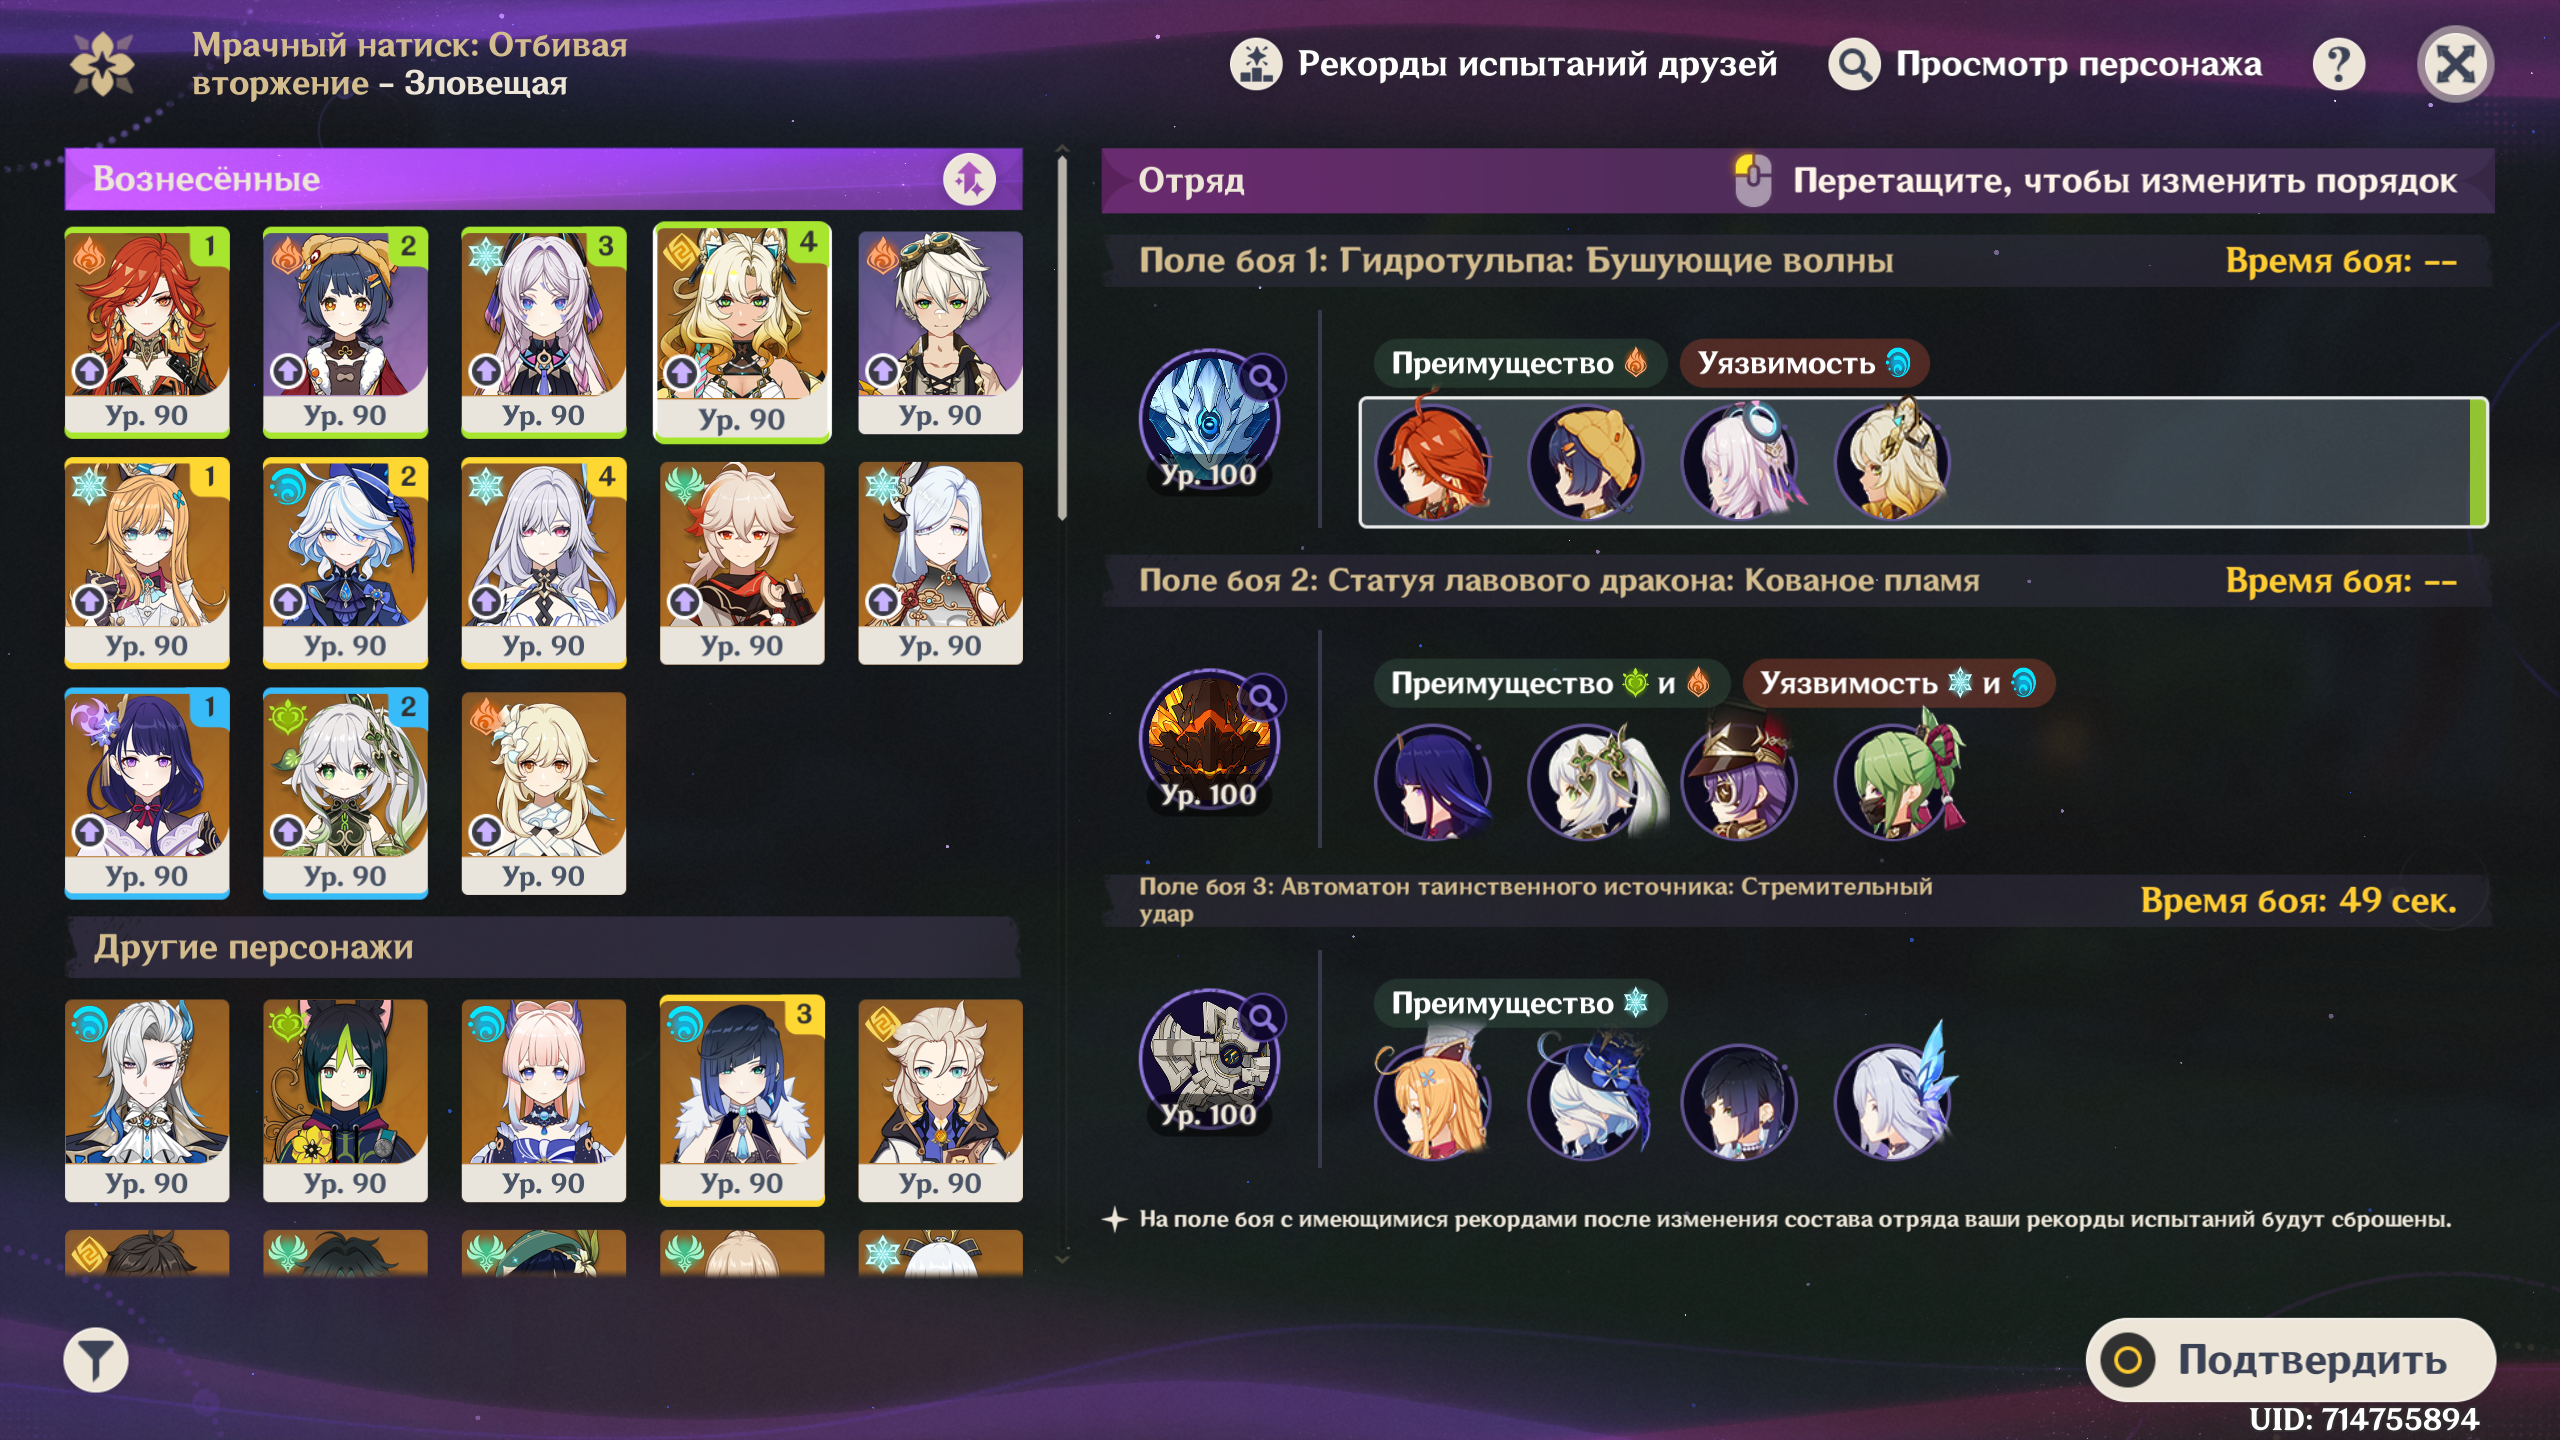
Task: Expand the Другие персонажи section header
Action: (x=543, y=947)
